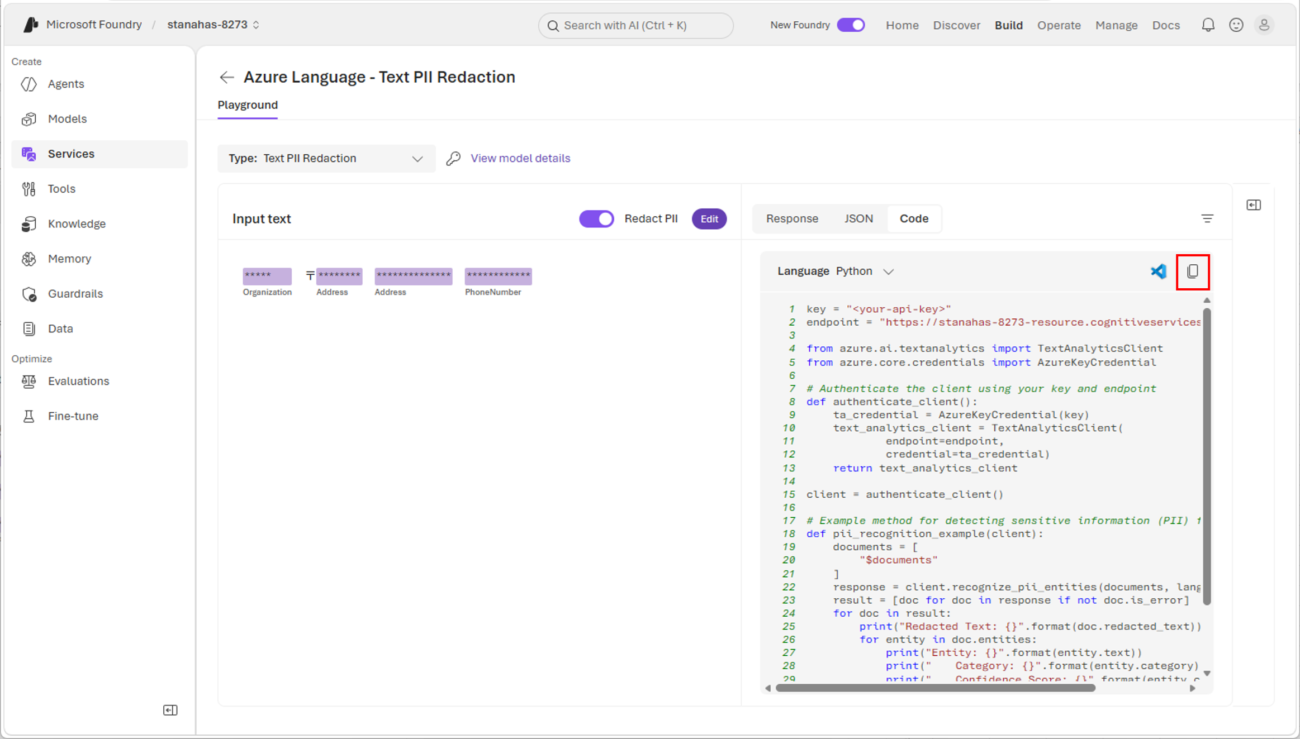The image size is (1300, 739).
Task: Click the Edit button
Action: 709,219
